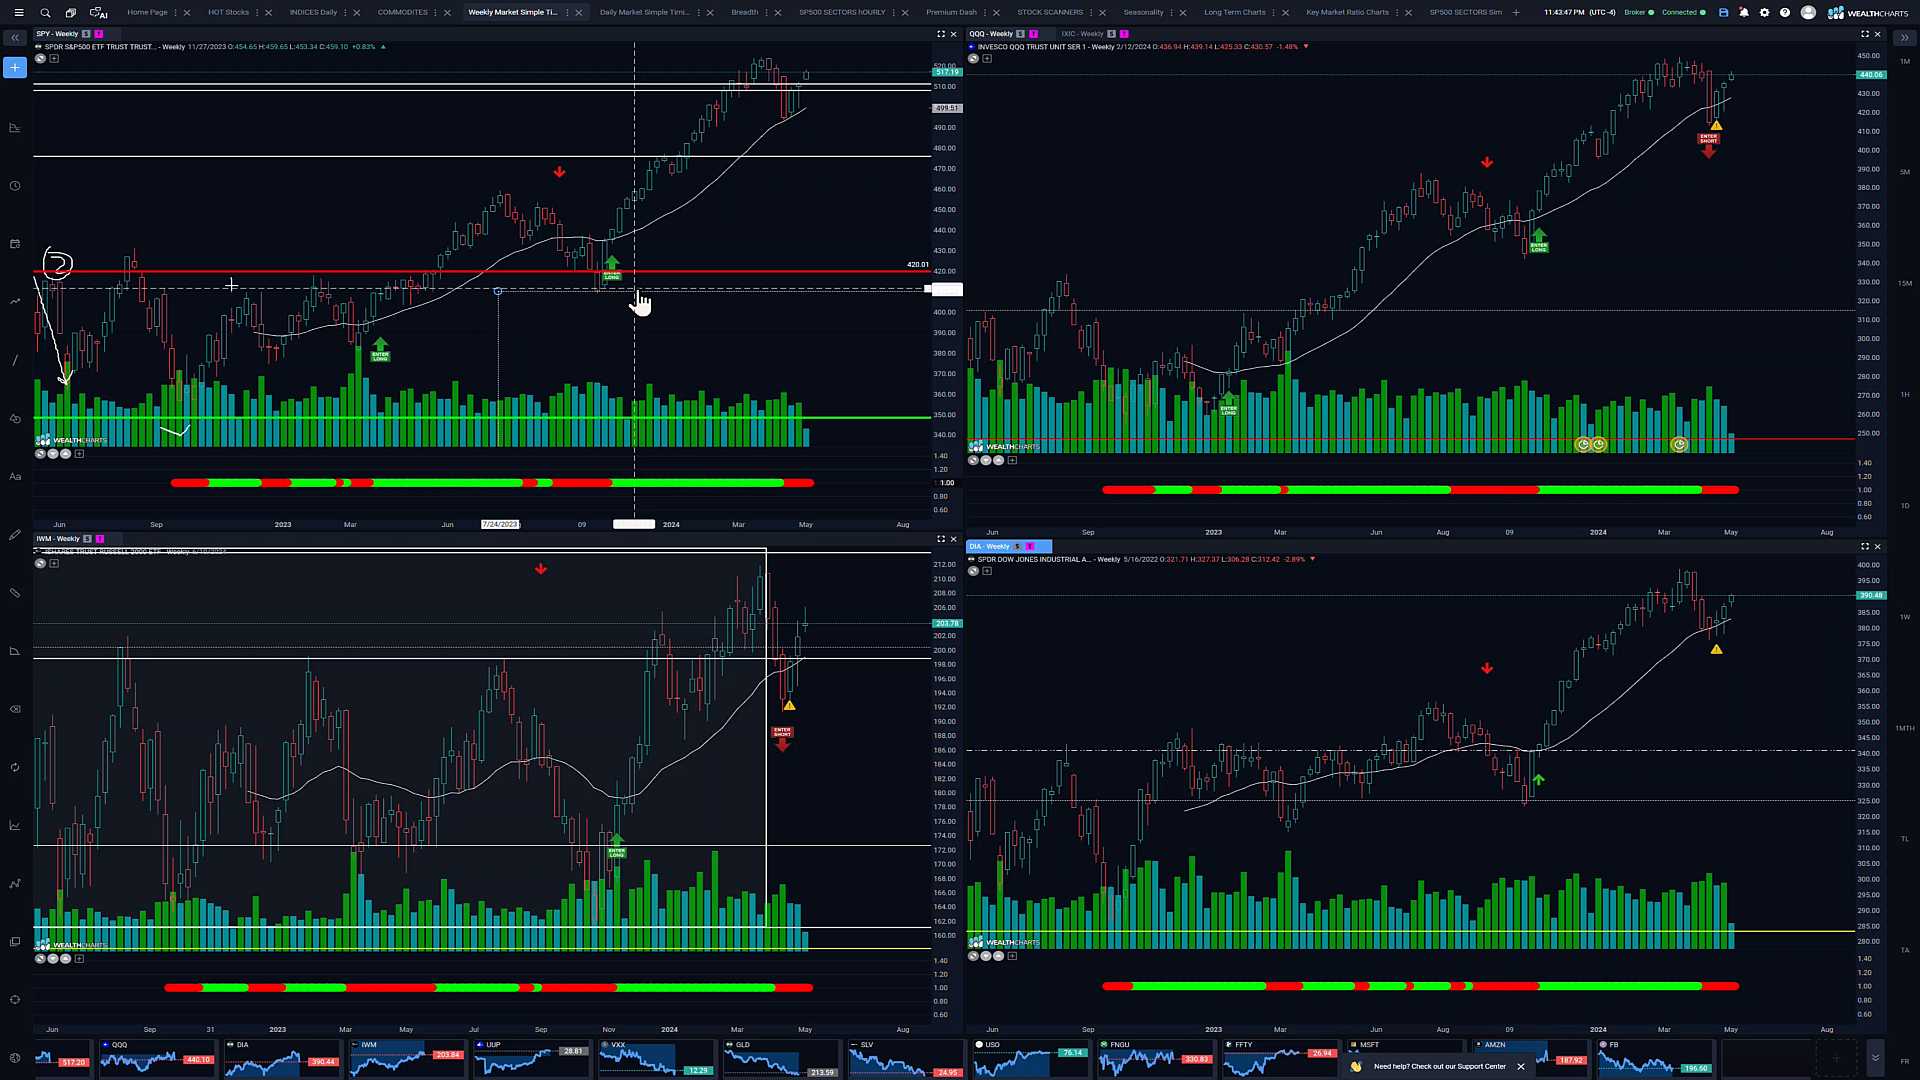Open options menu for INDICES Daily tab
This screenshot has height=1080, width=1920.
346,13
